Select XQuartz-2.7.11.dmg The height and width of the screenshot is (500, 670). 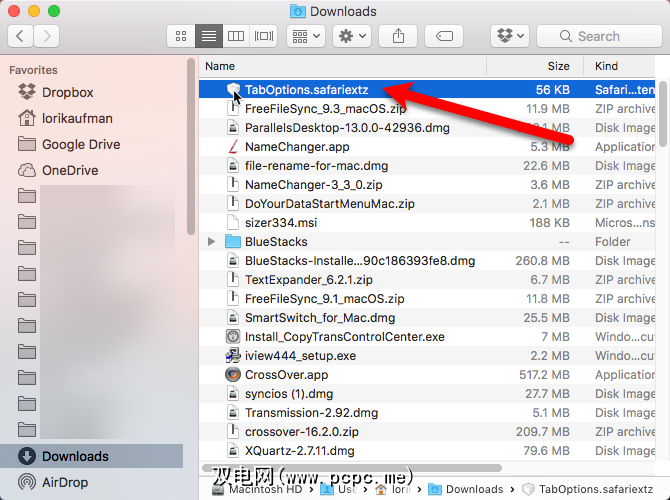(x=427, y=451)
